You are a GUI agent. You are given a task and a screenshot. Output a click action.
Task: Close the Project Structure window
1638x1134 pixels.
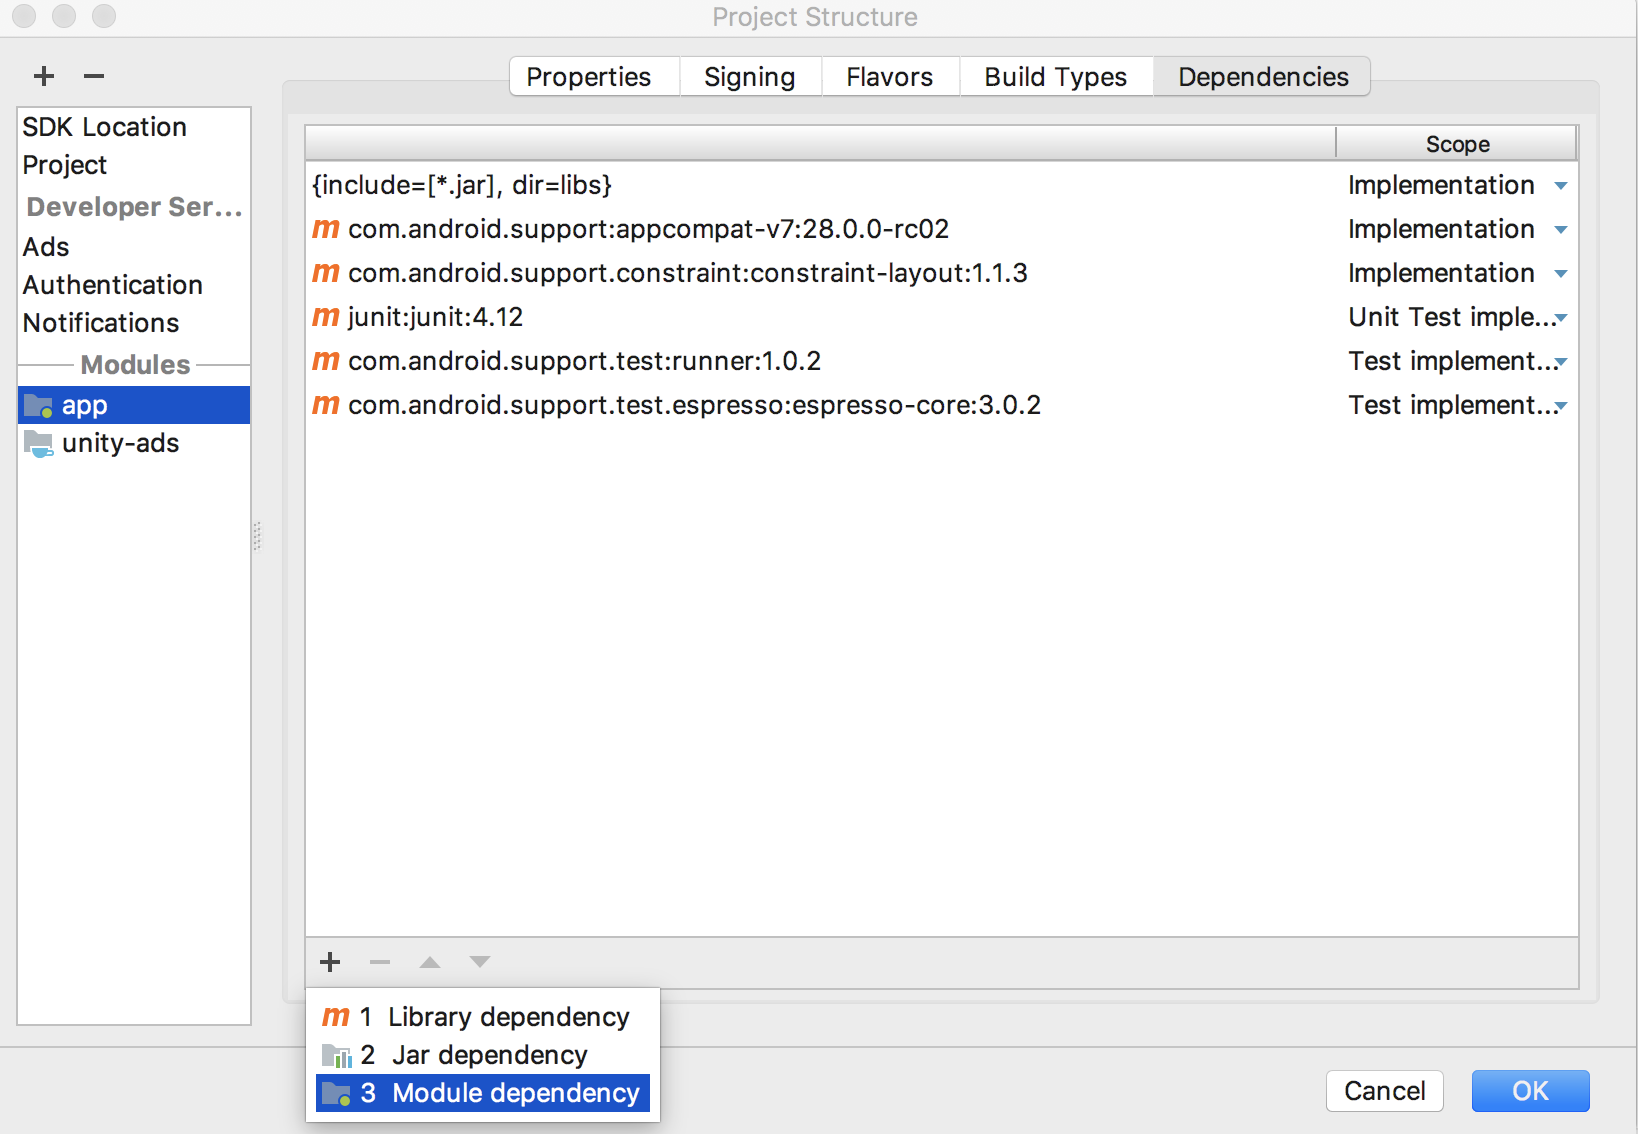(x=24, y=16)
